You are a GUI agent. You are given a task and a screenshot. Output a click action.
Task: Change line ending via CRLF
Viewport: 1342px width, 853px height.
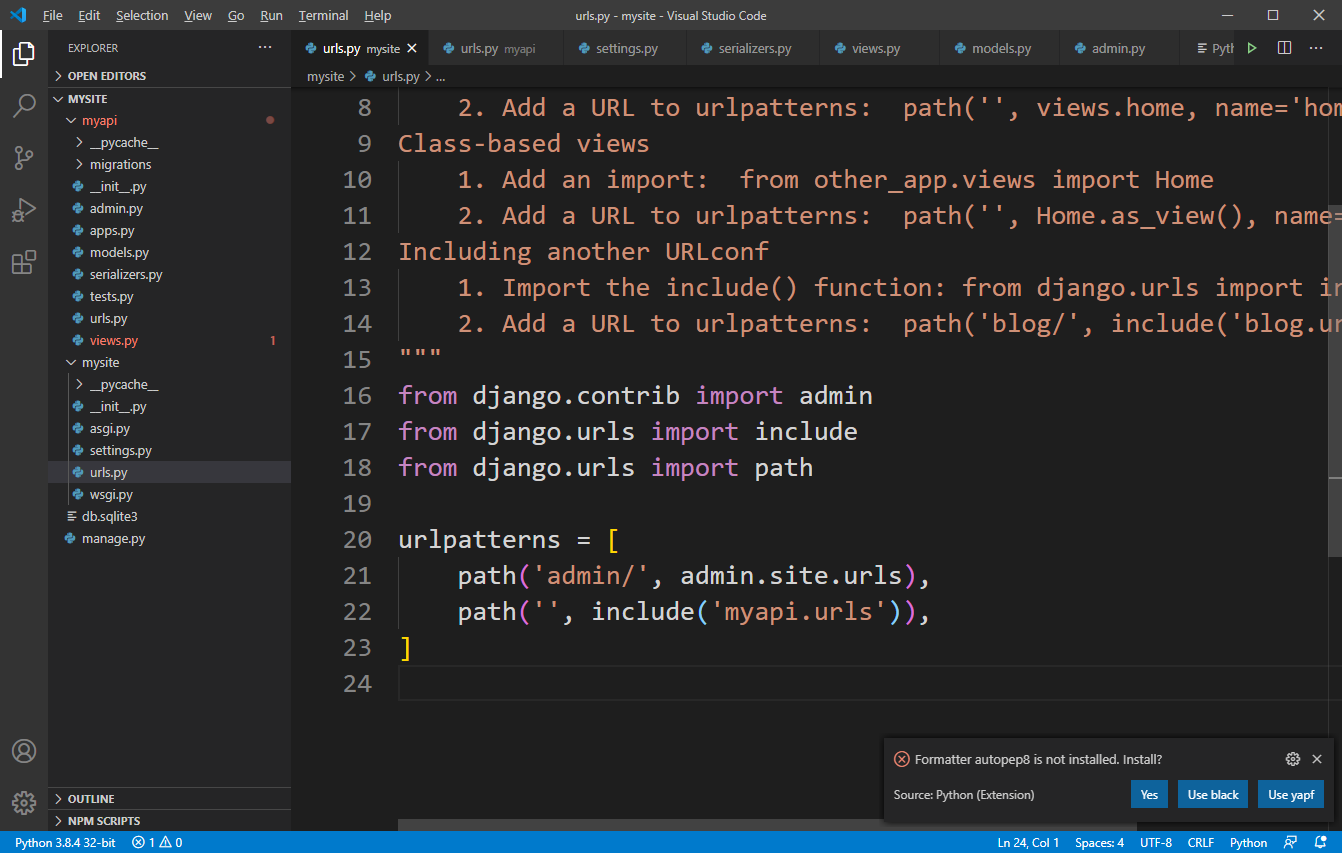pos(1200,842)
